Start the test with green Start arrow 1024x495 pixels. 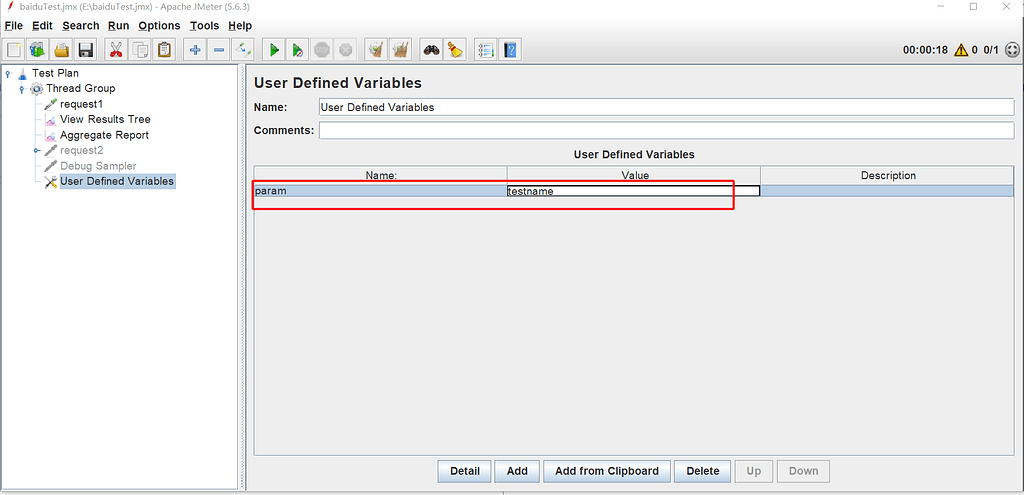274,50
